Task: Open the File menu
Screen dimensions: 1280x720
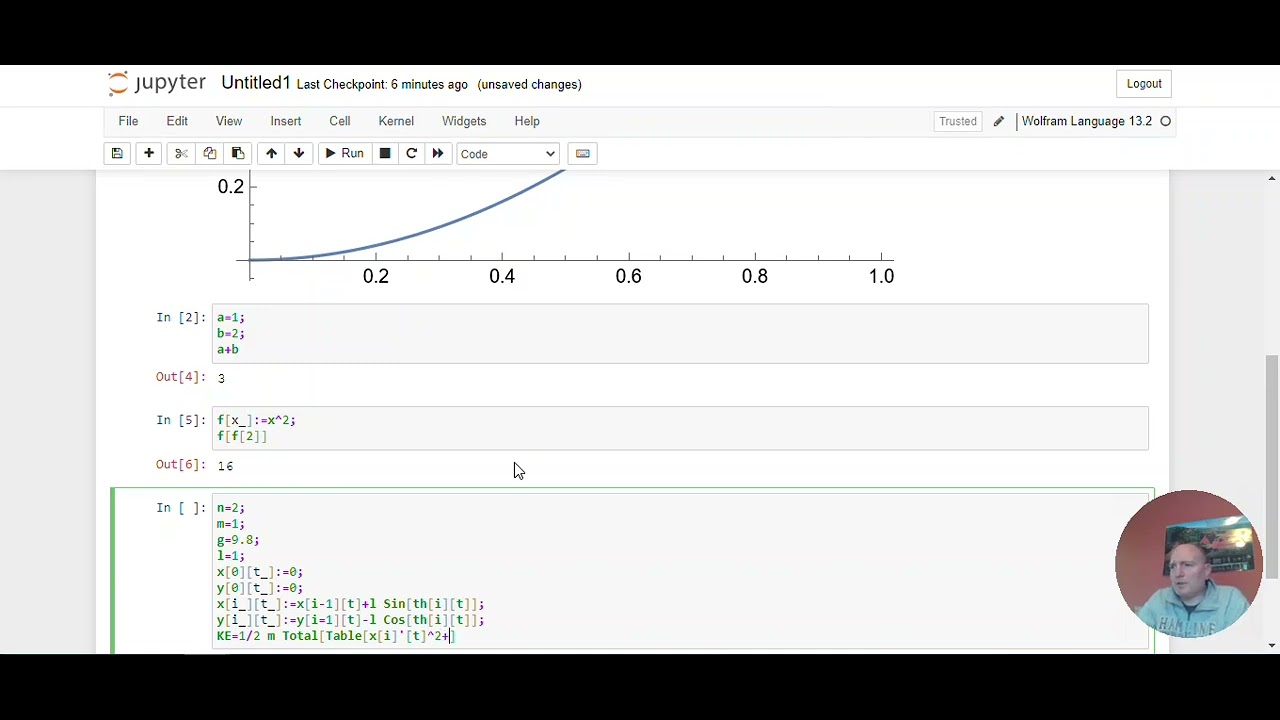Action: [x=128, y=121]
